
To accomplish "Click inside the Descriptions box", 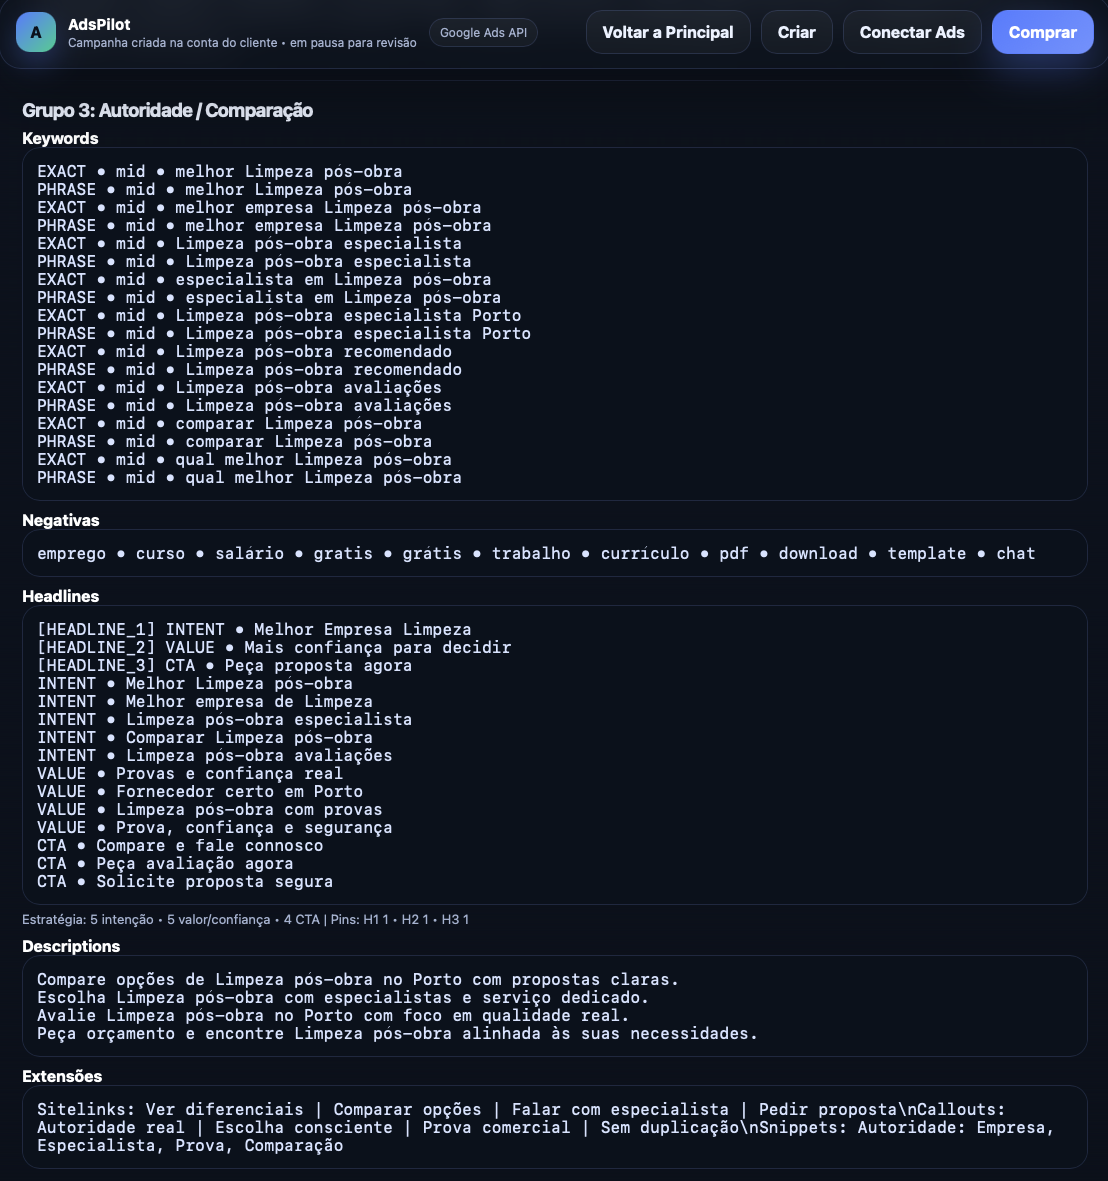I will (554, 1006).
